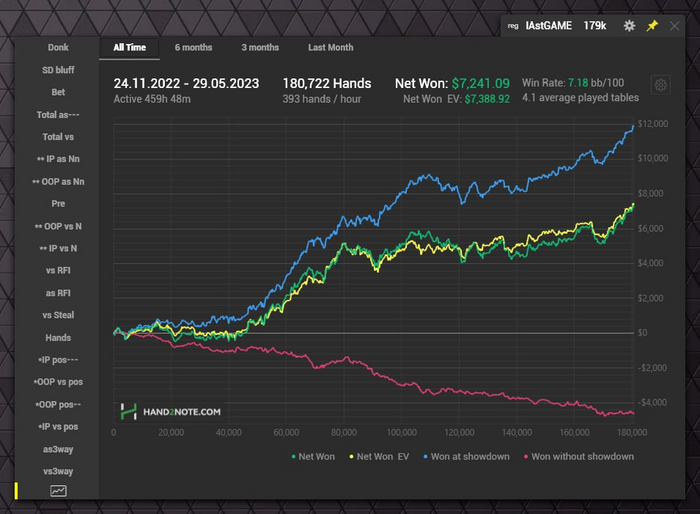Screen dimensions: 700x514
Task: Open the vs RFI sidebar section
Action: pyautogui.click(x=58, y=271)
